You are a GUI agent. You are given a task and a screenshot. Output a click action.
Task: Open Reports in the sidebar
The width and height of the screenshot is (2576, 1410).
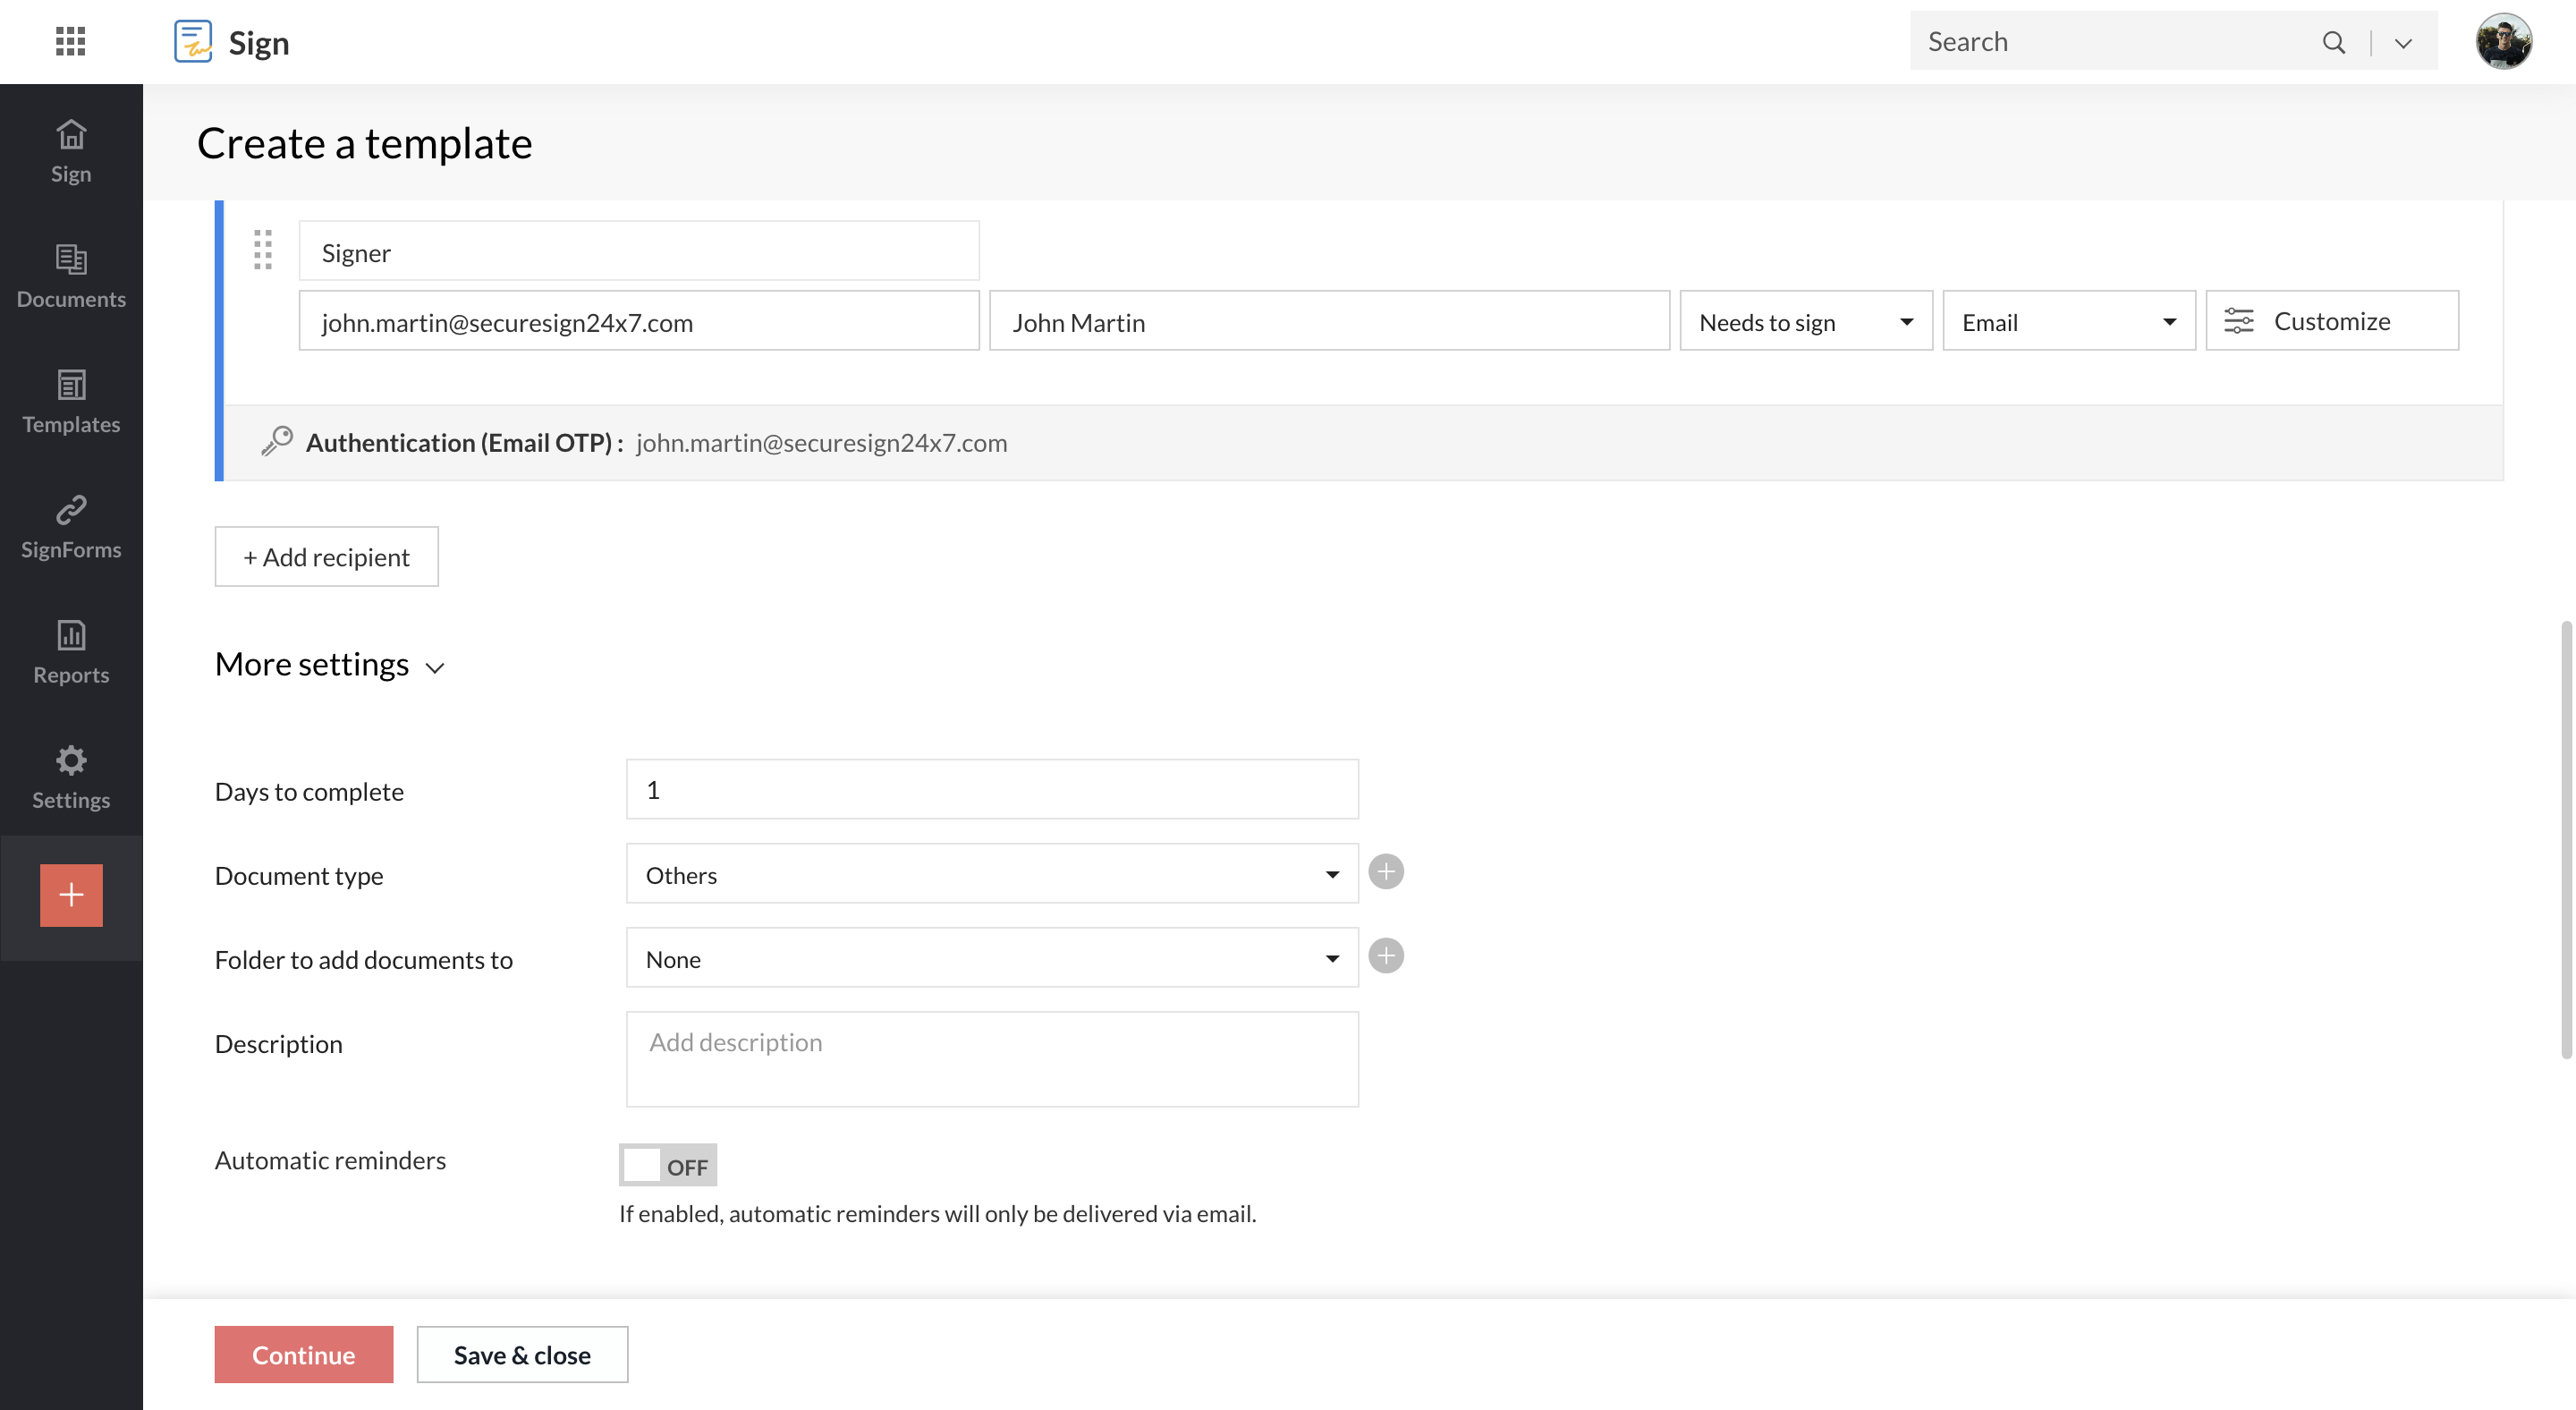pos(71,651)
